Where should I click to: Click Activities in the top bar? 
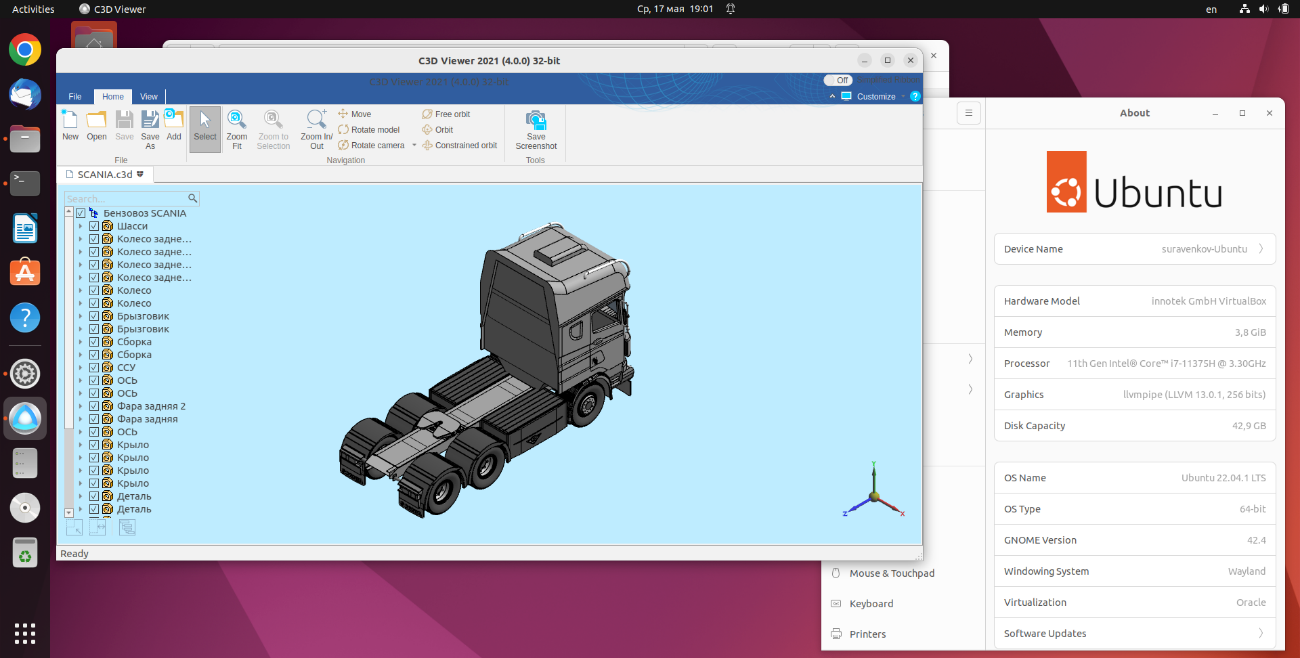[33, 9]
